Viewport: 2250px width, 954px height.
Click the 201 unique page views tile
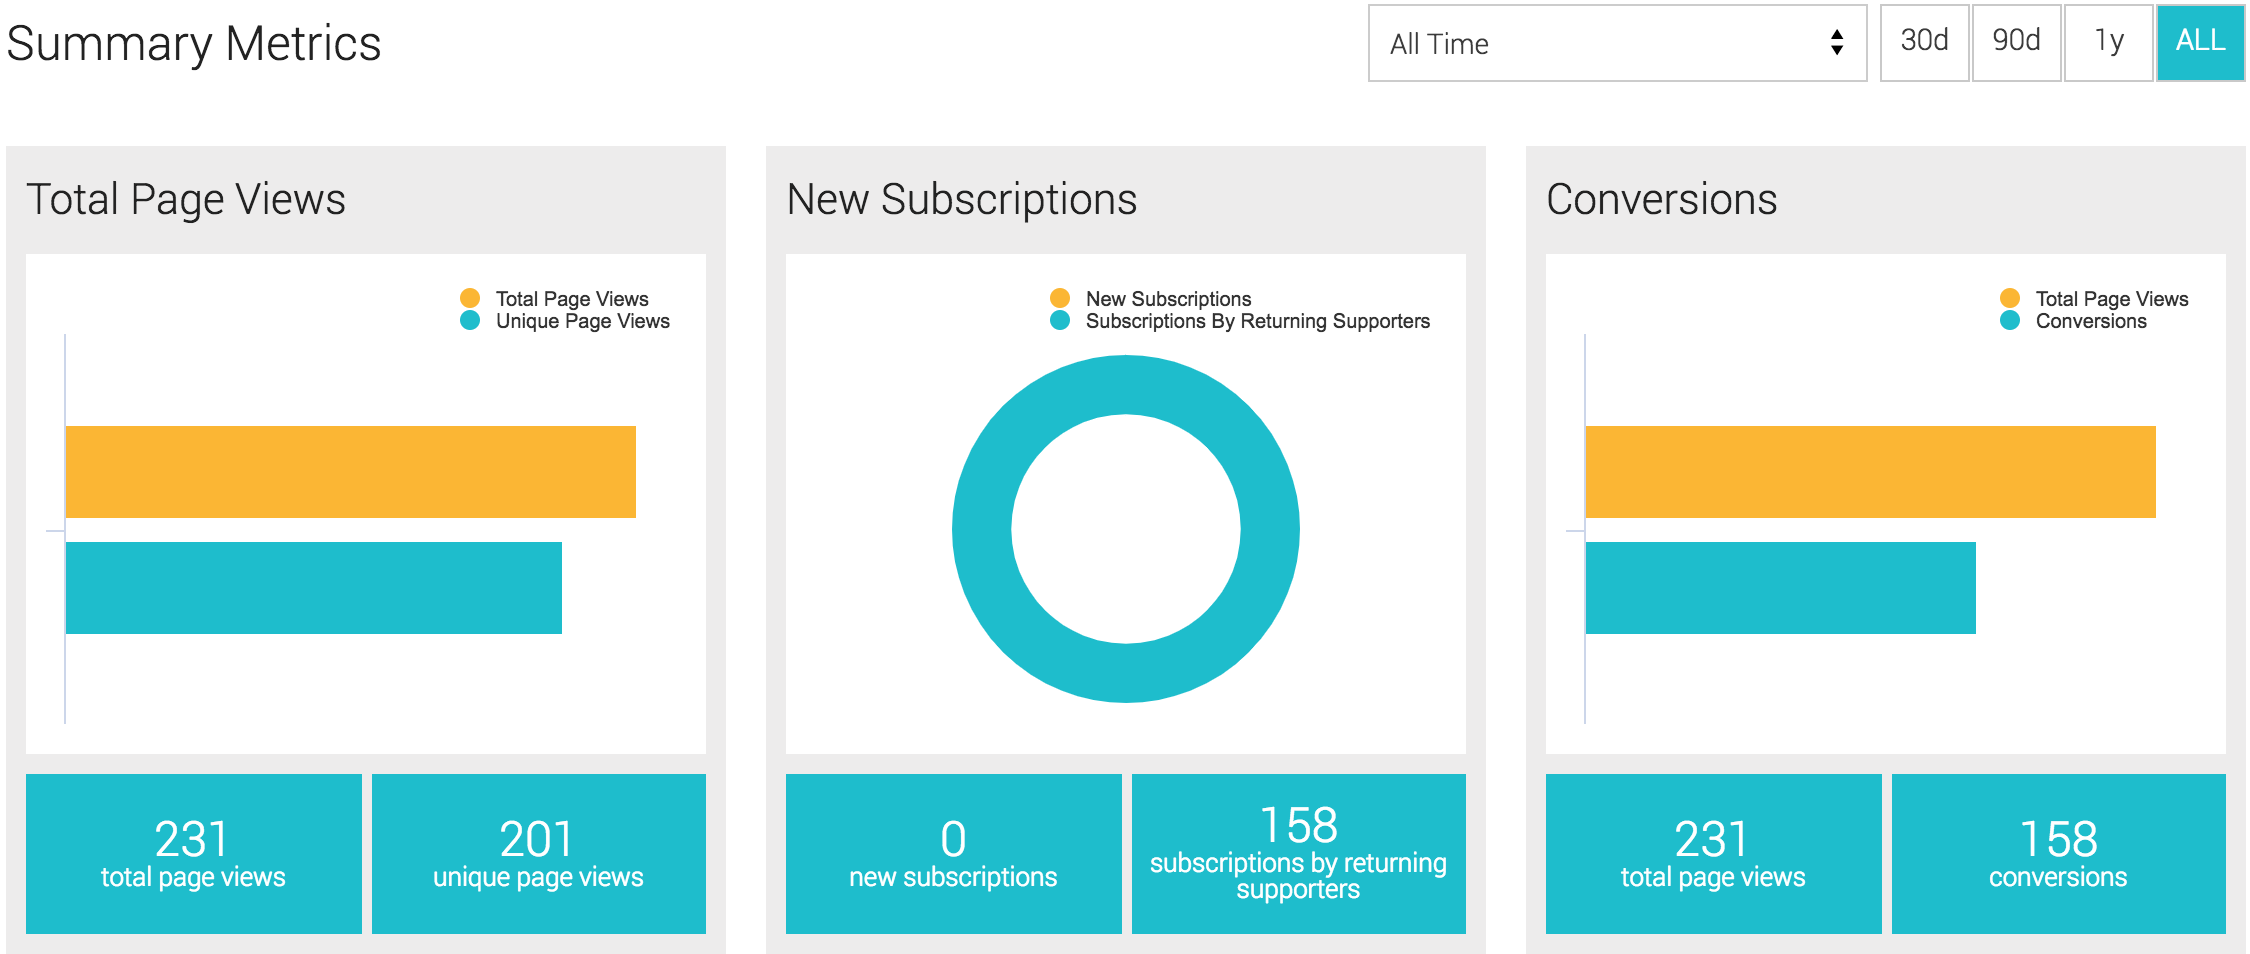pyautogui.click(x=539, y=854)
